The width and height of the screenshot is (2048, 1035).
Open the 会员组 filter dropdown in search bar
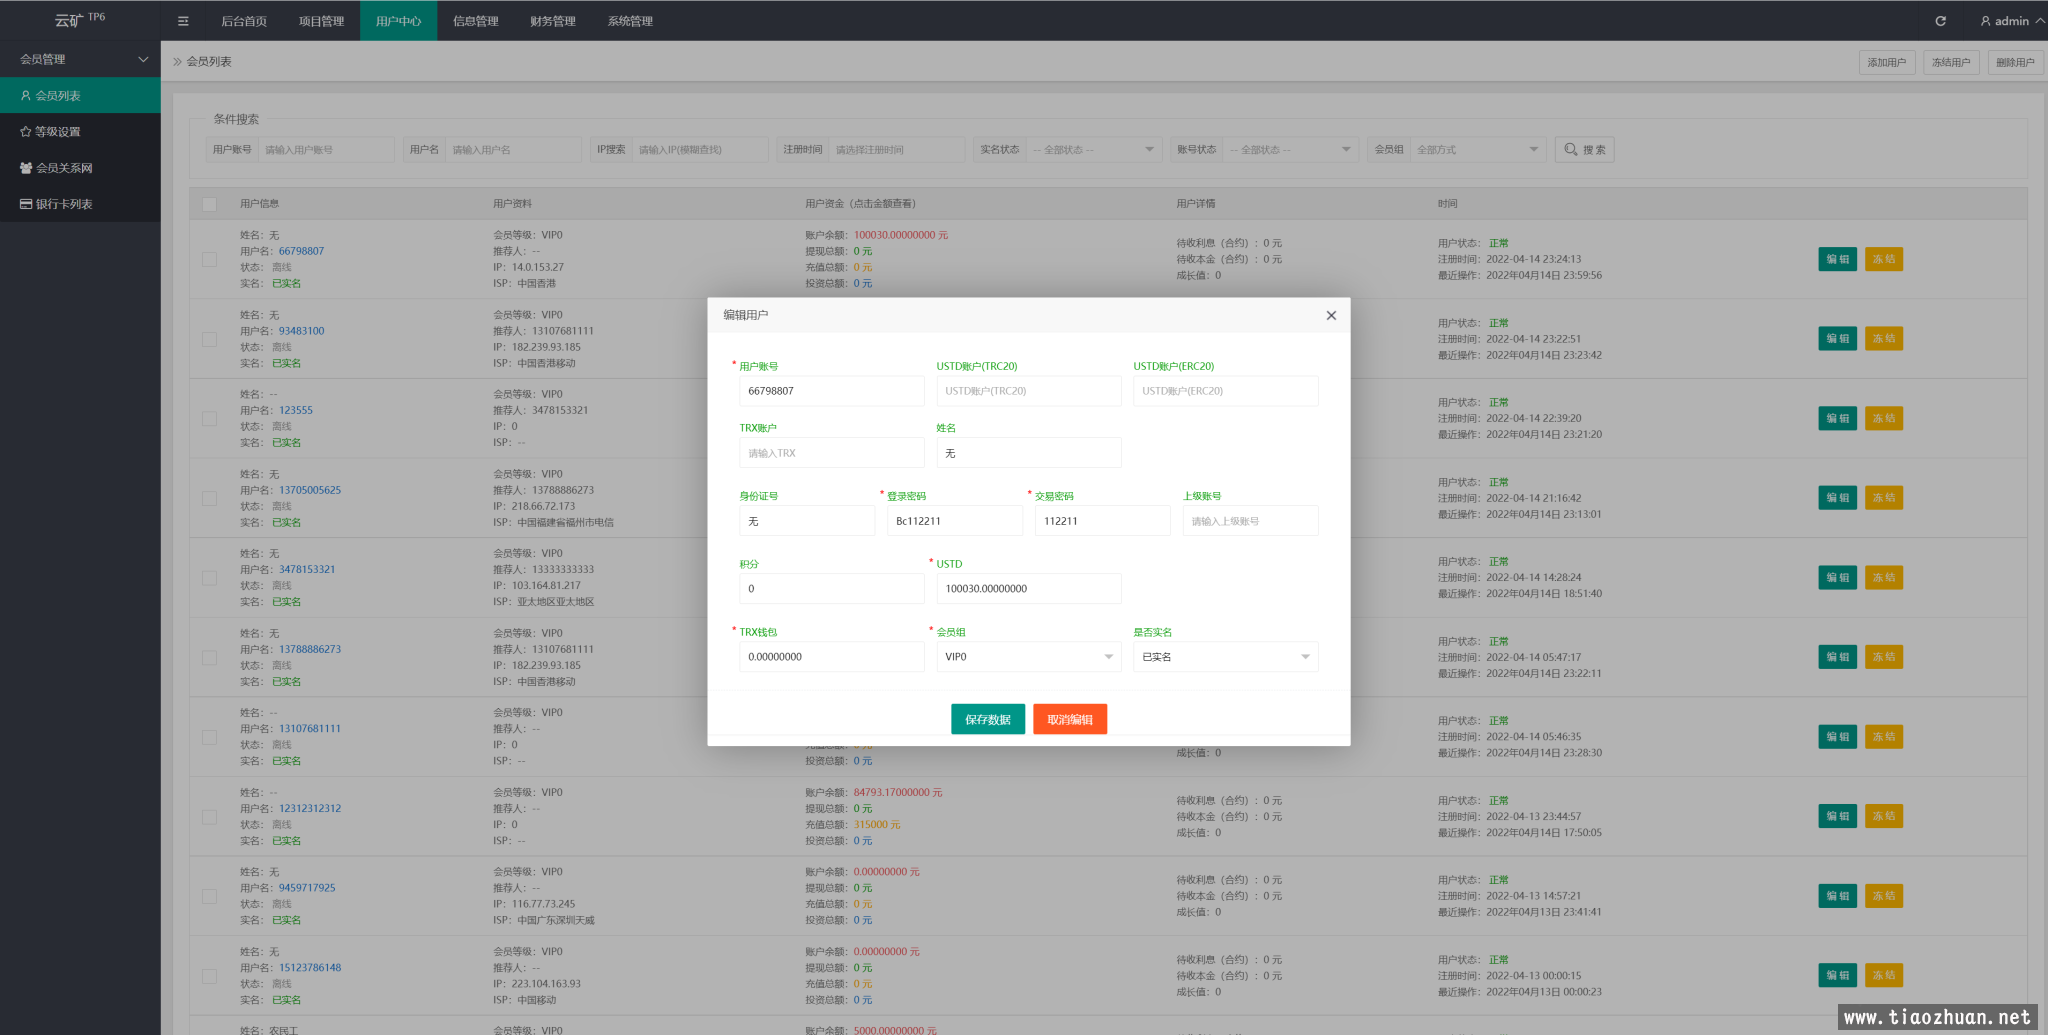tap(1478, 150)
